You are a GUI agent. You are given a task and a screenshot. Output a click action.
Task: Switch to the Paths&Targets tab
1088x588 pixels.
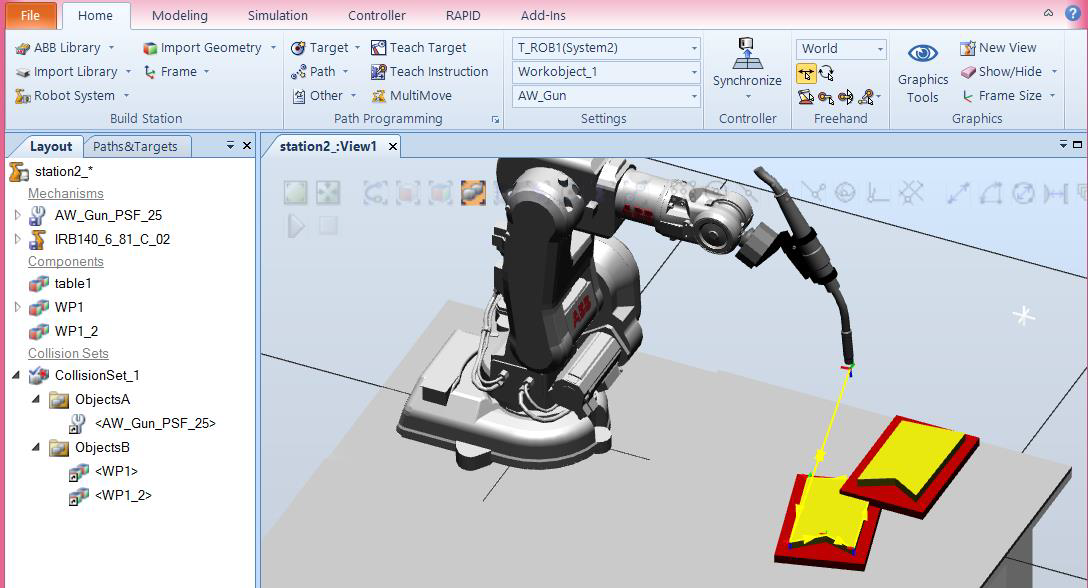pos(138,146)
